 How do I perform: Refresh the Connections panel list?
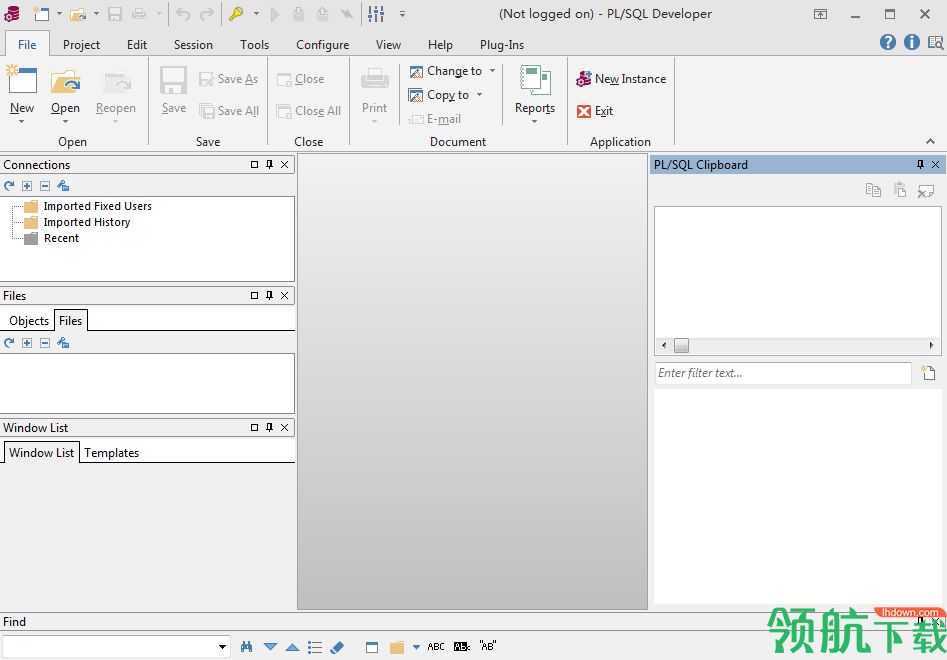click(x=9, y=186)
